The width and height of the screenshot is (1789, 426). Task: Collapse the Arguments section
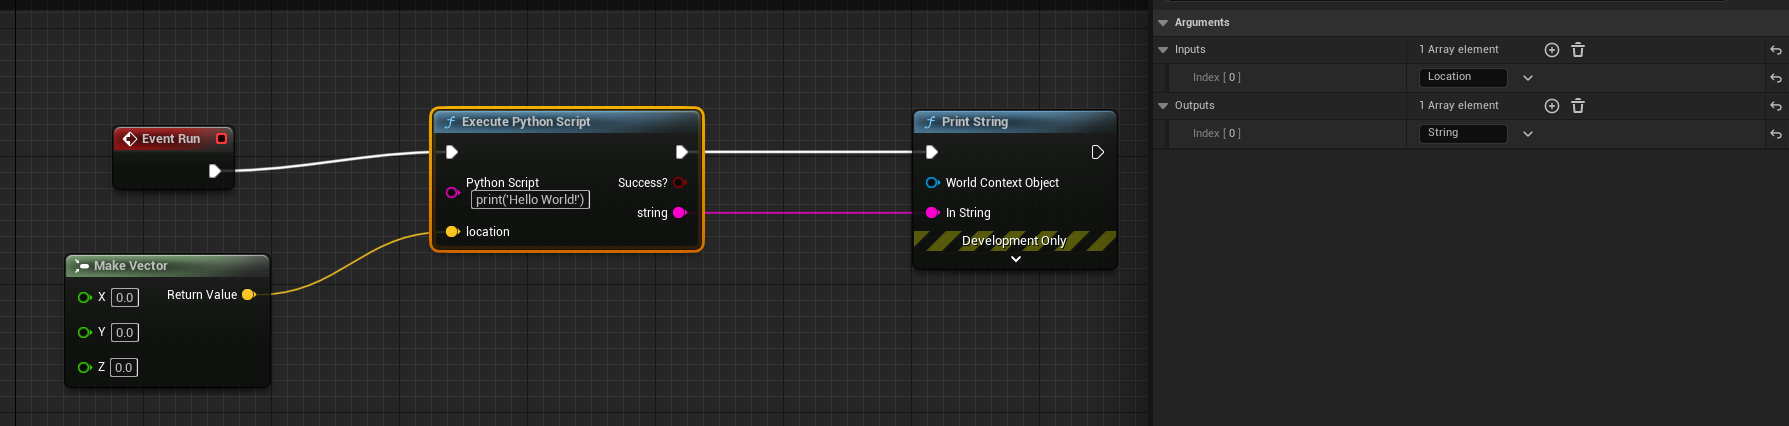point(1163,23)
